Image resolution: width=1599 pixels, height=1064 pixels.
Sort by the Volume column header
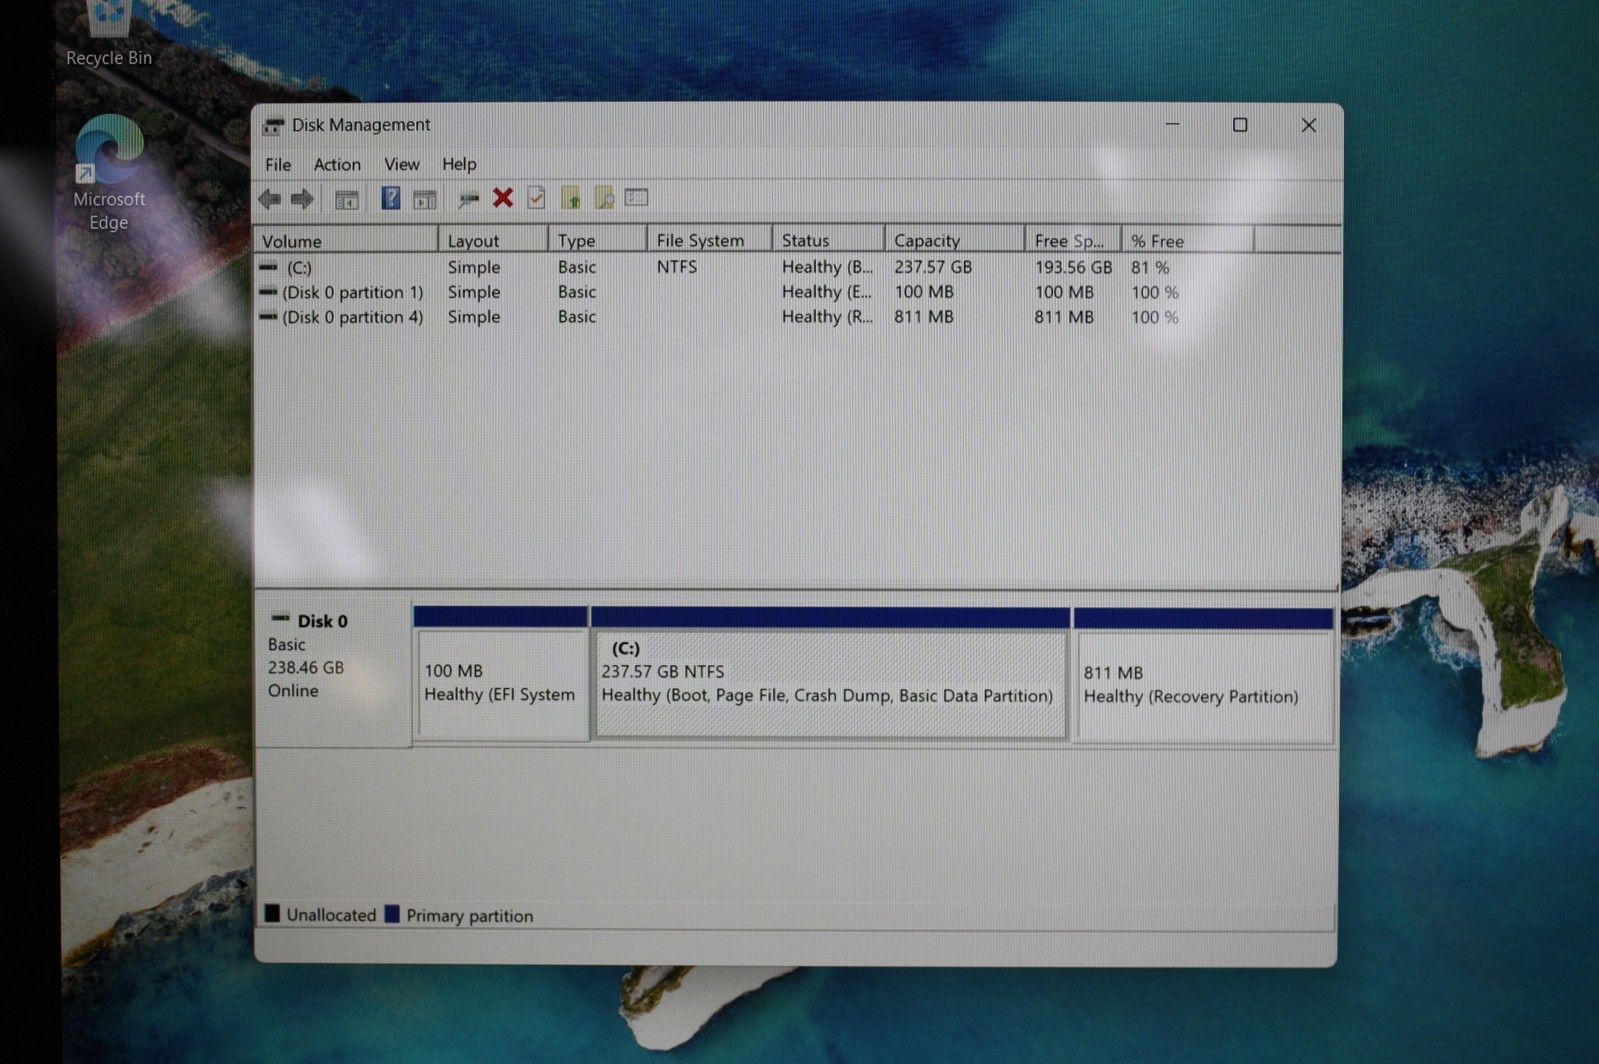click(x=347, y=240)
